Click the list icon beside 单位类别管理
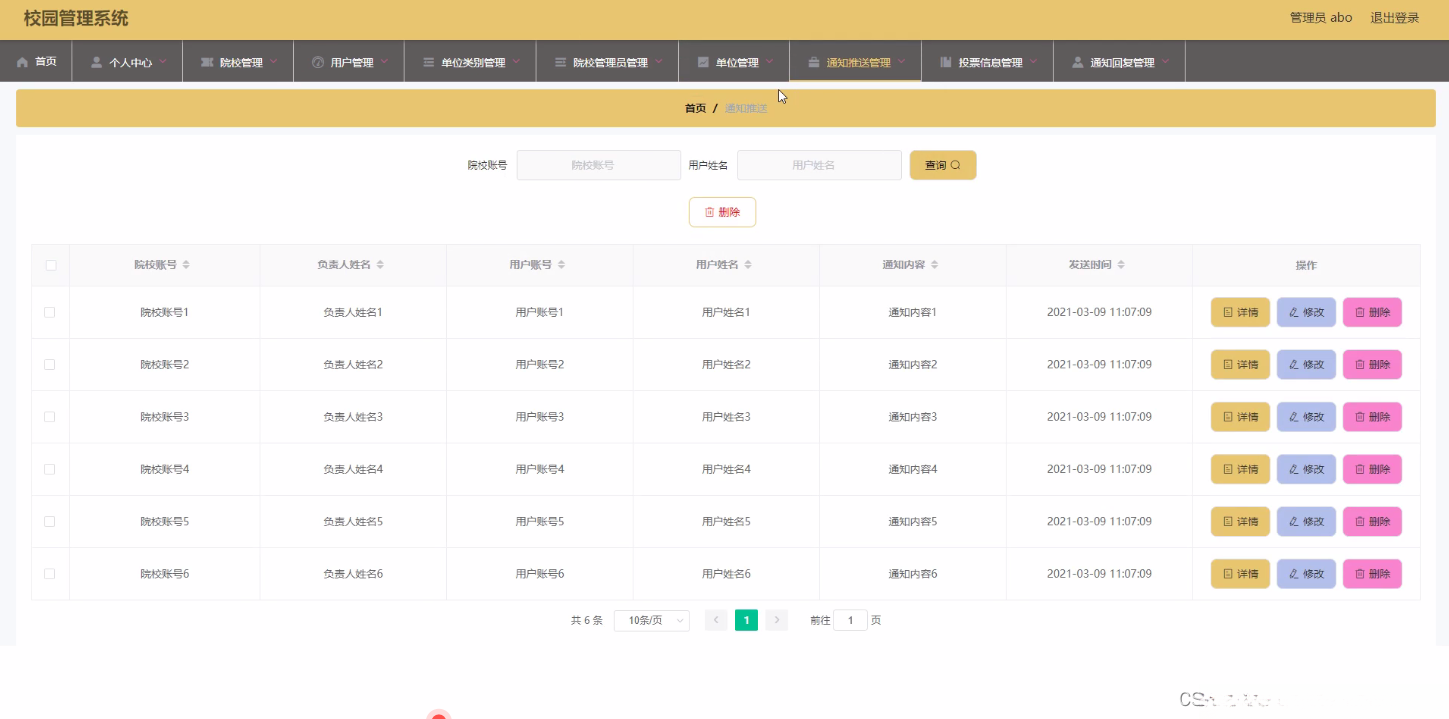Image resolution: width=1449 pixels, height=719 pixels. click(428, 62)
